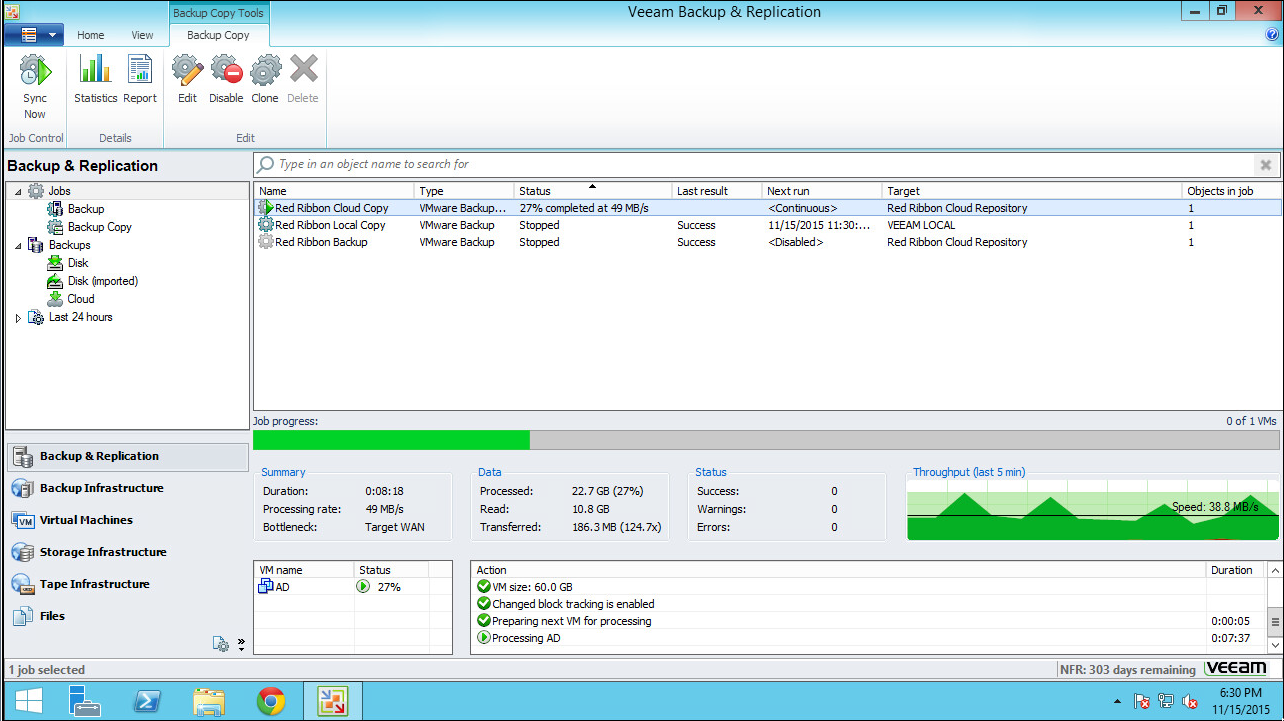Sort job list by Status column
This screenshot has height=721, width=1284.
[593, 191]
